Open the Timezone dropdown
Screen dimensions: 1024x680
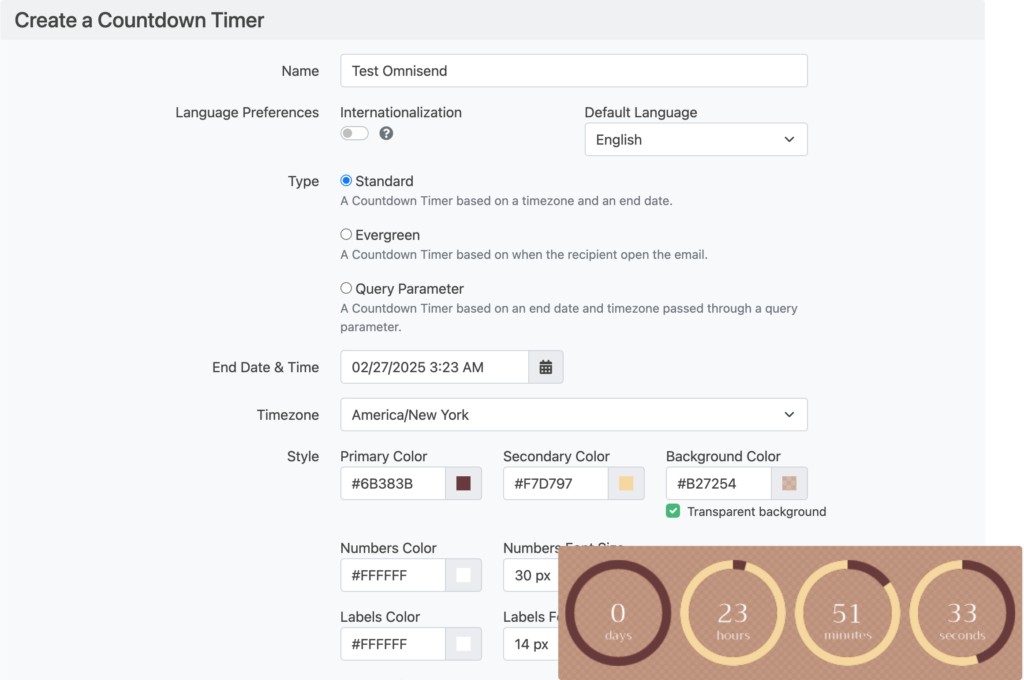(x=573, y=414)
